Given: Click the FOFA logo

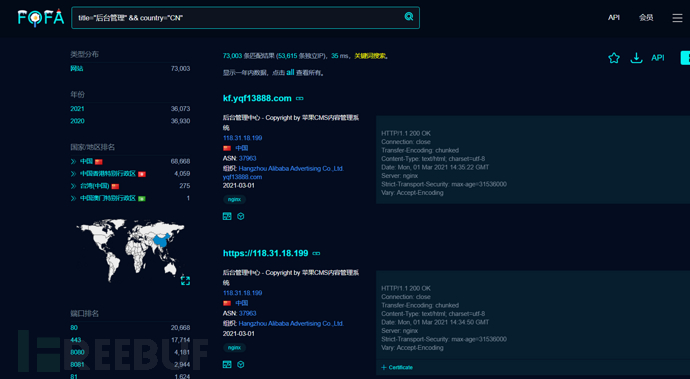Looking at the screenshot, I should click(40, 18).
